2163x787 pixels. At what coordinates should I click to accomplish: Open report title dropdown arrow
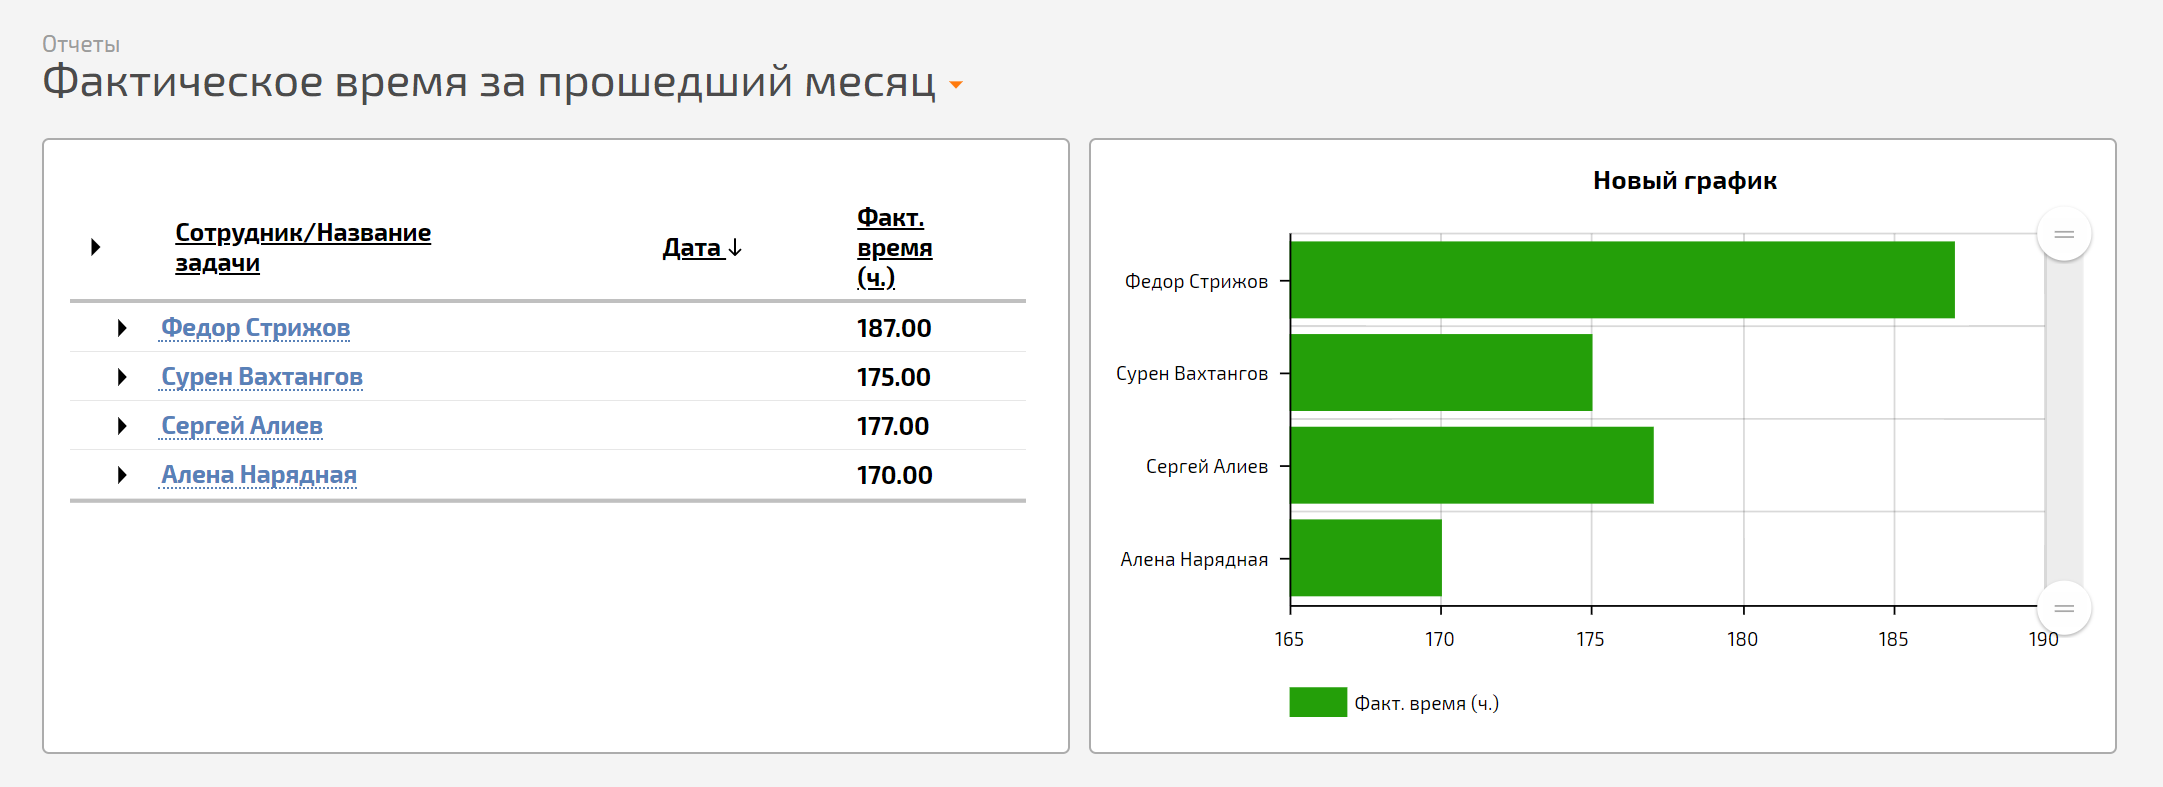coord(956,86)
